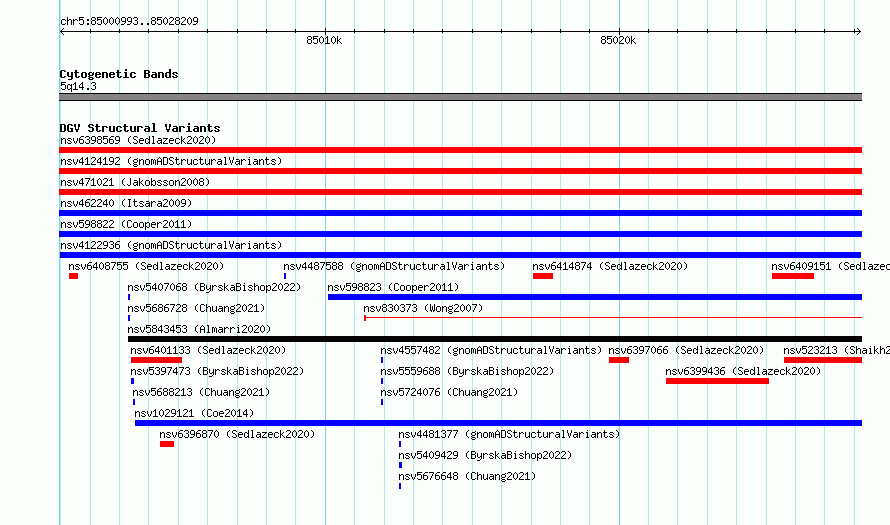Select the red bar under nsv4124192
The height and width of the screenshot is (525, 890).
pyautogui.click(x=460, y=171)
